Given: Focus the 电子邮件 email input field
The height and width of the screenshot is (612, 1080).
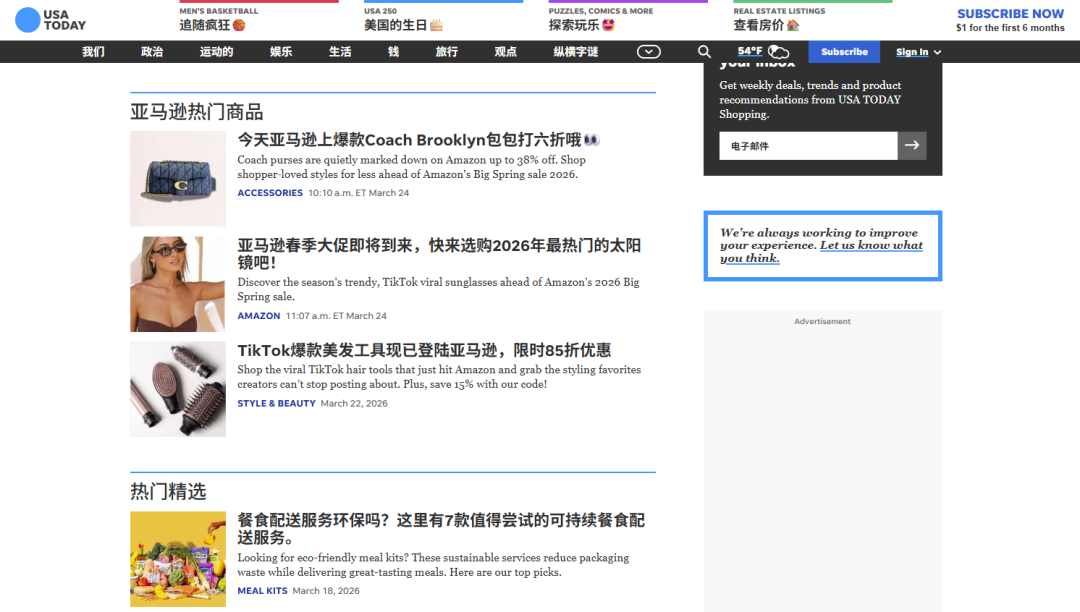Looking at the screenshot, I should (807, 146).
